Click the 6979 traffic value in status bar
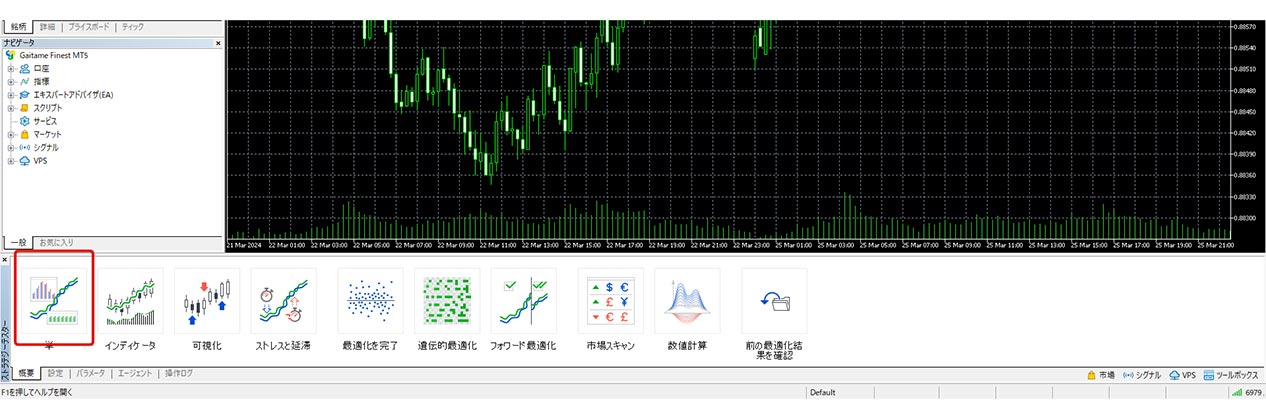1266x416 pixels. click(1254, 393)
